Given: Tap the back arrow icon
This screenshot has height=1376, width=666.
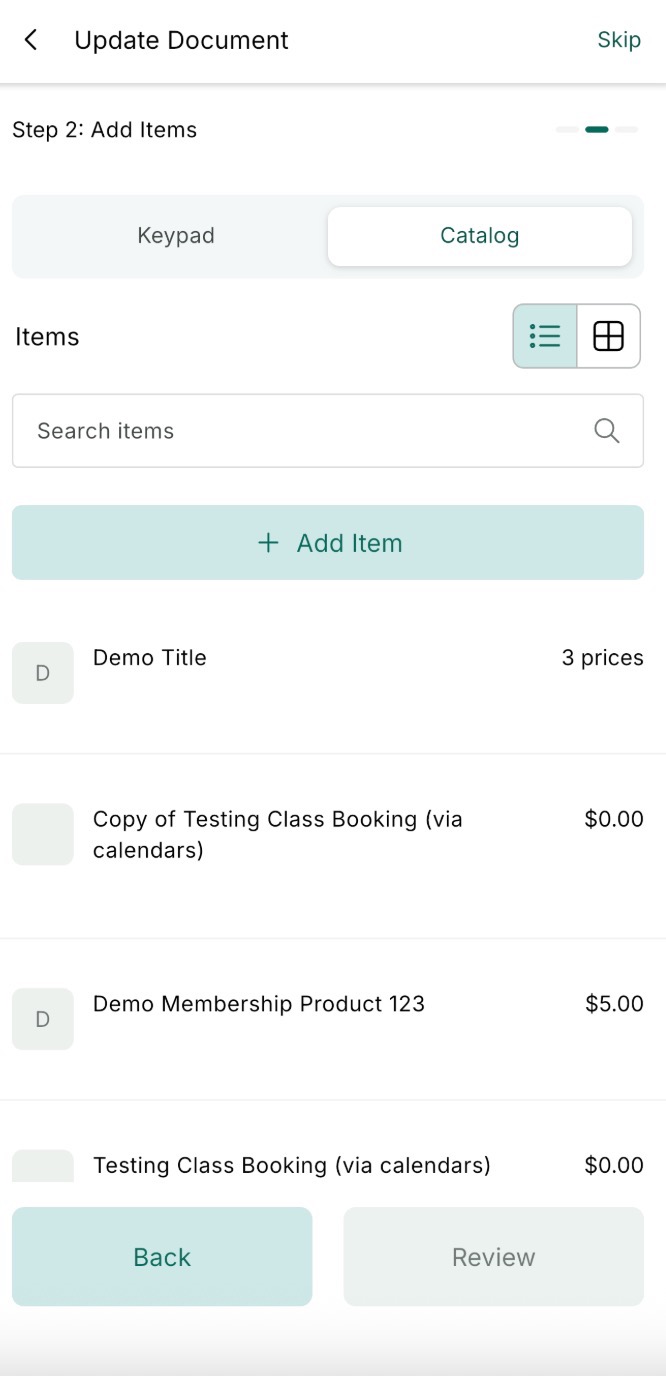Looking at the screenshot, I should click(x=31, y=40).
